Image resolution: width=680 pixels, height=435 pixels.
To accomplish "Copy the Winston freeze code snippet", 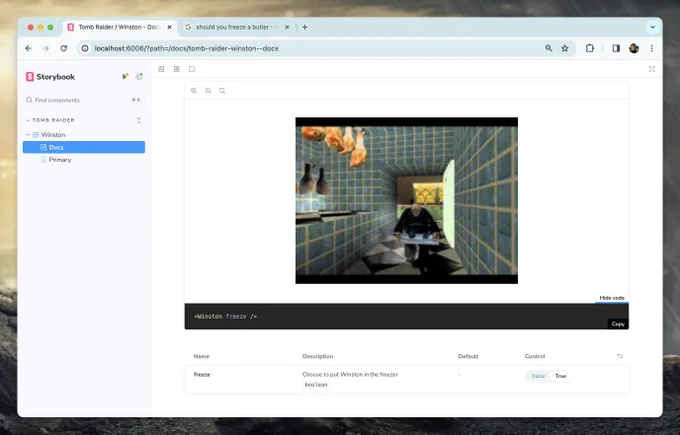I will [618, 324].
